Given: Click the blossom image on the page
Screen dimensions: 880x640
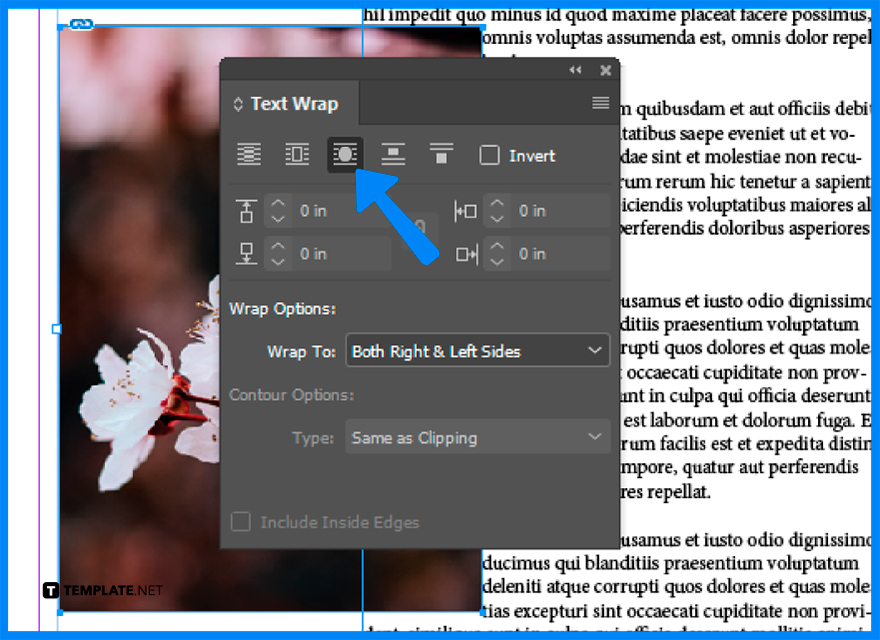Looking at the screenshot, I should [x=130, y=420].
